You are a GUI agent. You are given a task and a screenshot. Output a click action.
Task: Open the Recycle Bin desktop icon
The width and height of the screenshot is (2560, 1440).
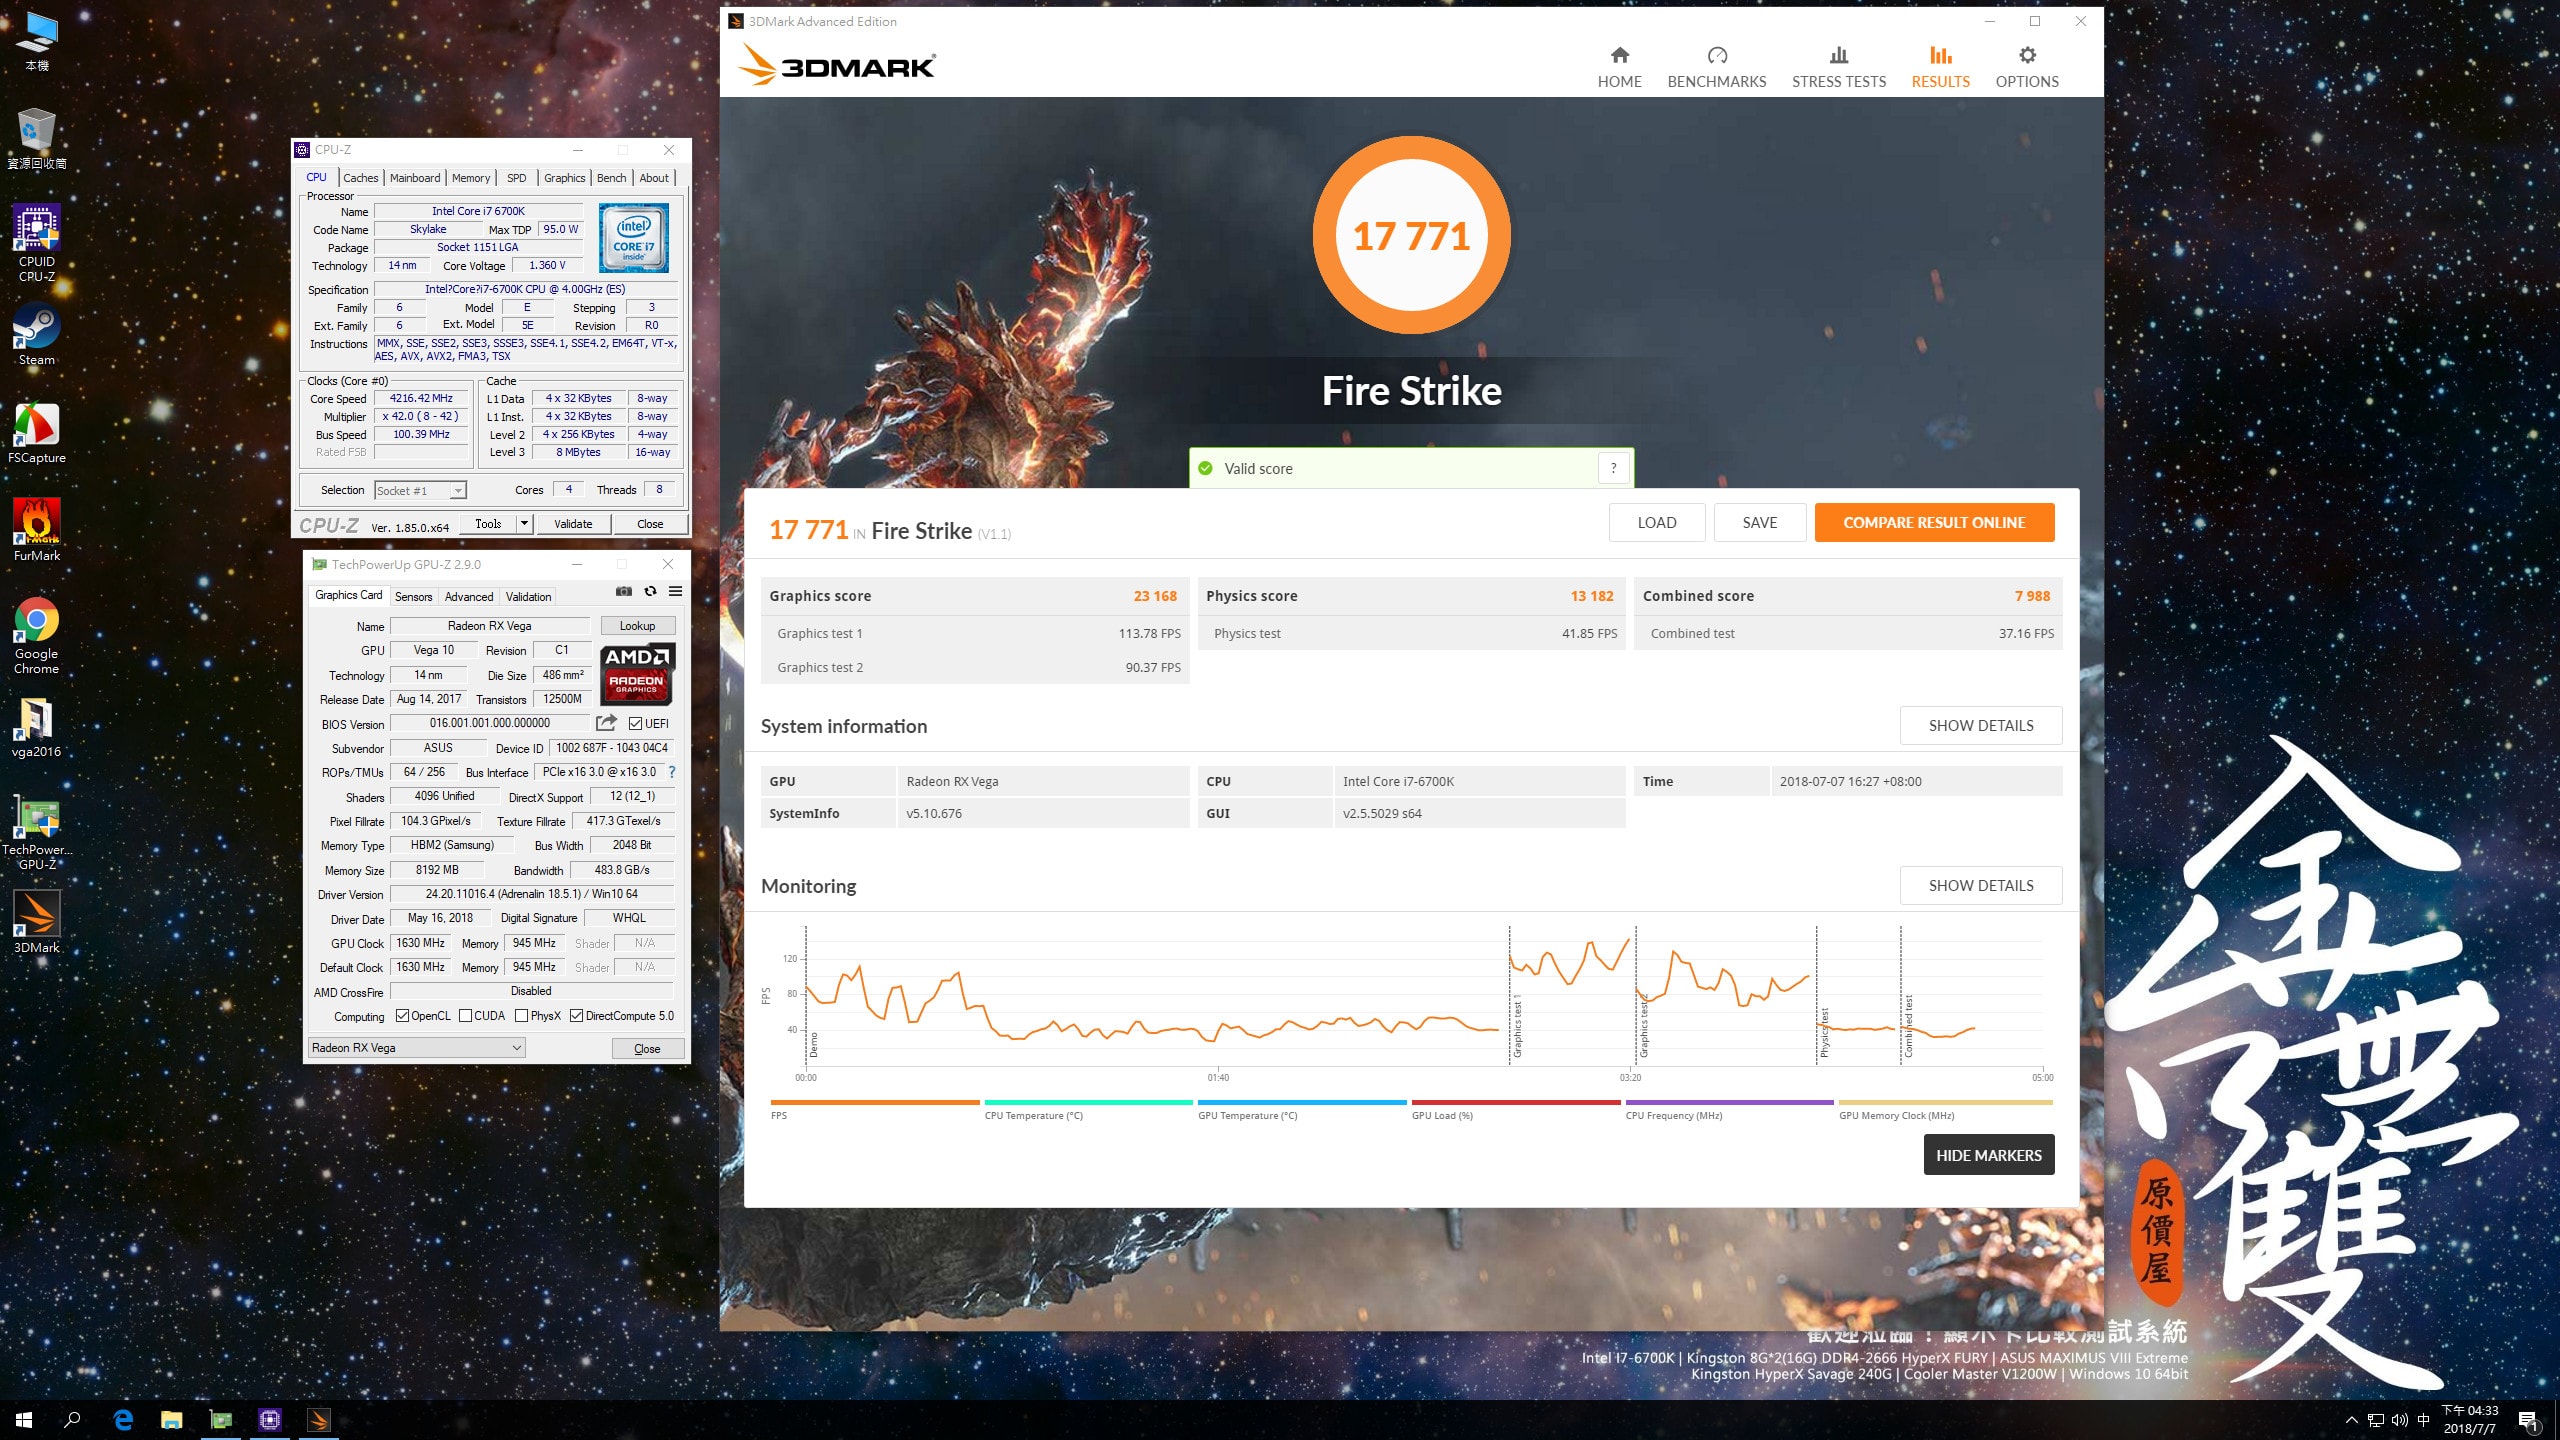[x=37, y=138]
